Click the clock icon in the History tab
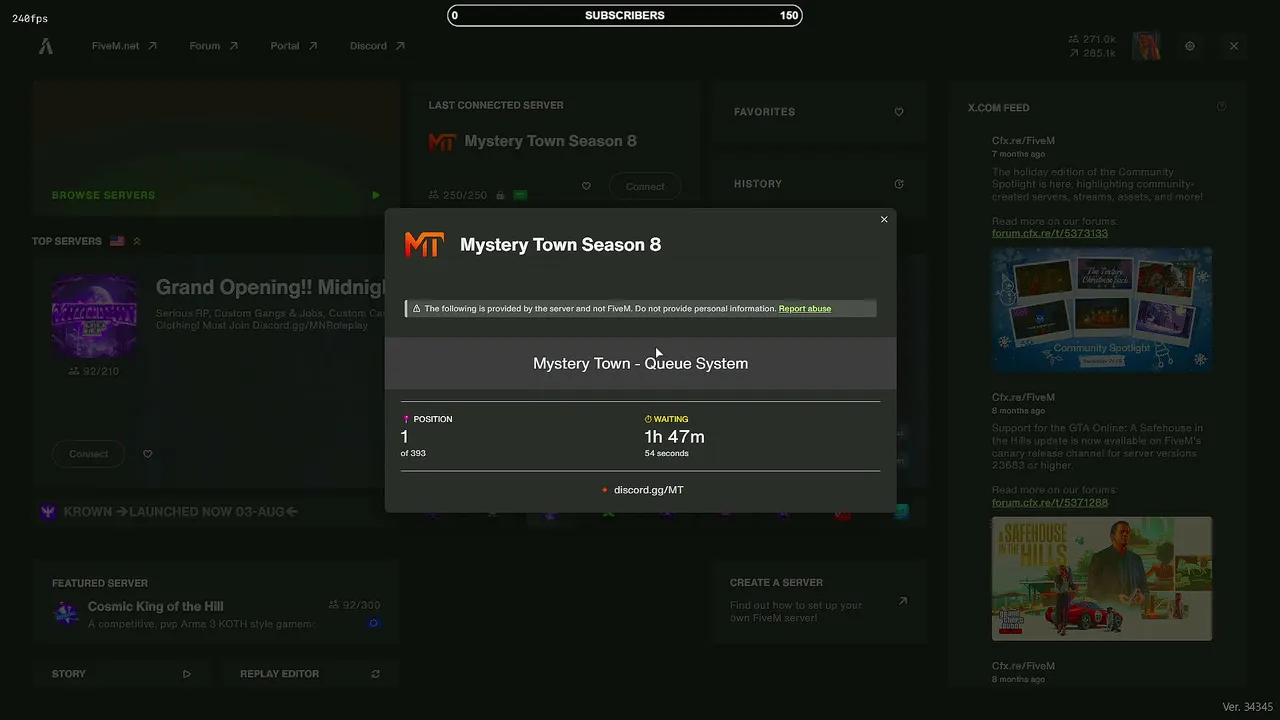This screenshot has height=720, width=1280. click(x=899, y=184)
